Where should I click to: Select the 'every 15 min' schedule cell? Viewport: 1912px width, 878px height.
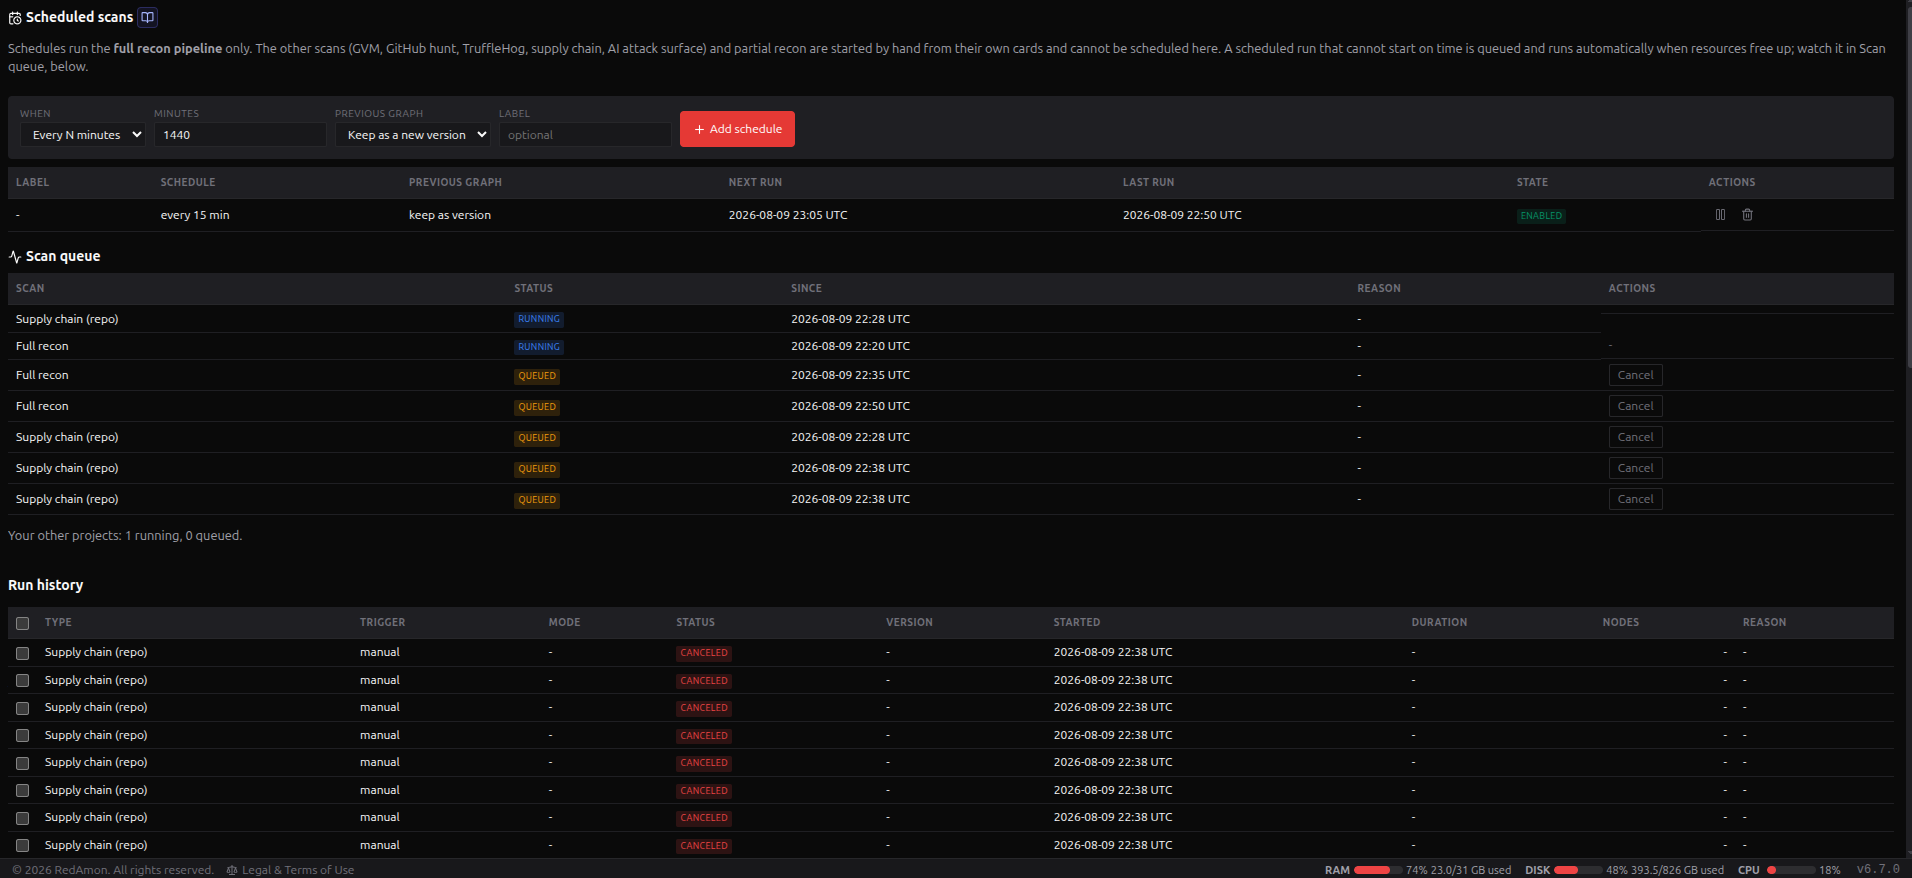point(195,215)
